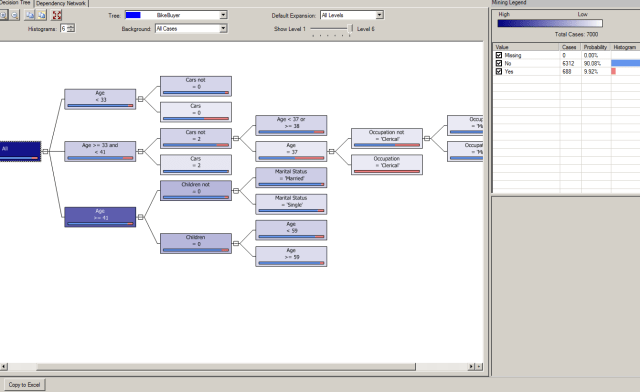Click the Copy to Excel button
The image size is (640, 392).
click(24, 385)
